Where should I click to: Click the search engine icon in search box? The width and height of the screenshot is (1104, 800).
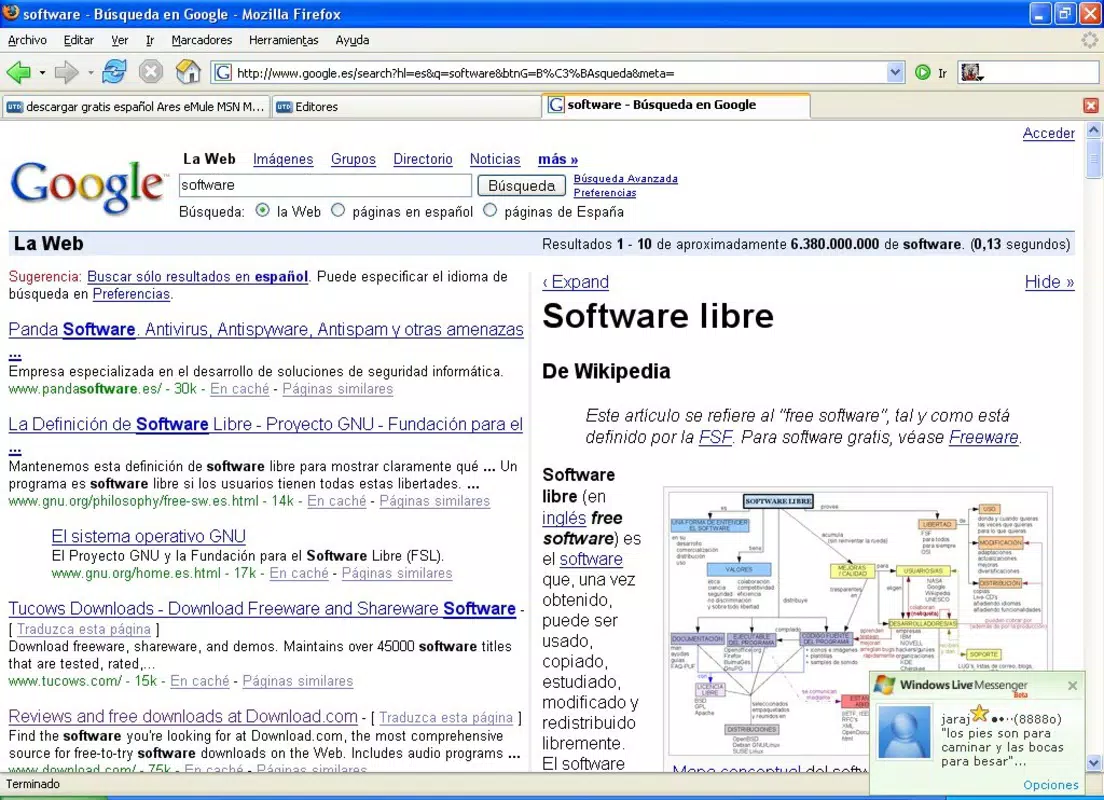point(972,73)
